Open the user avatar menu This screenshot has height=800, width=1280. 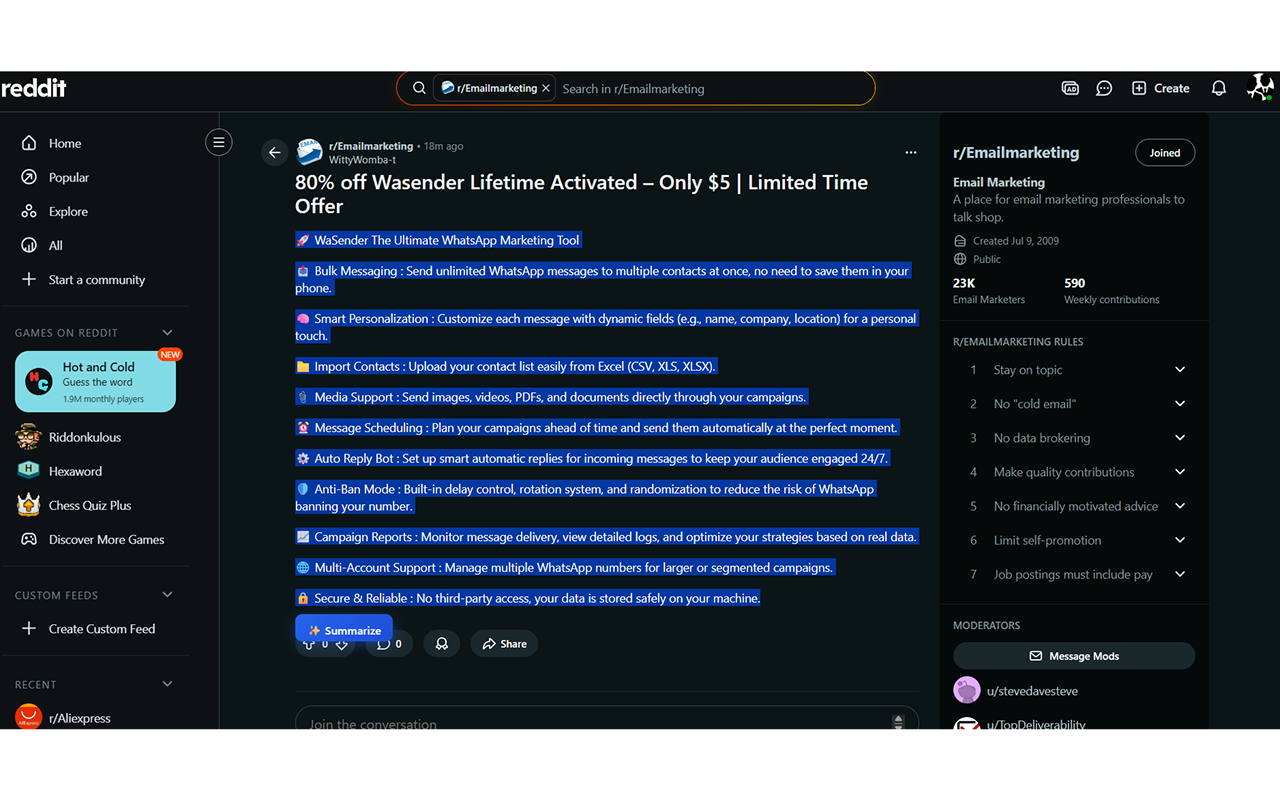[1260, 88]
